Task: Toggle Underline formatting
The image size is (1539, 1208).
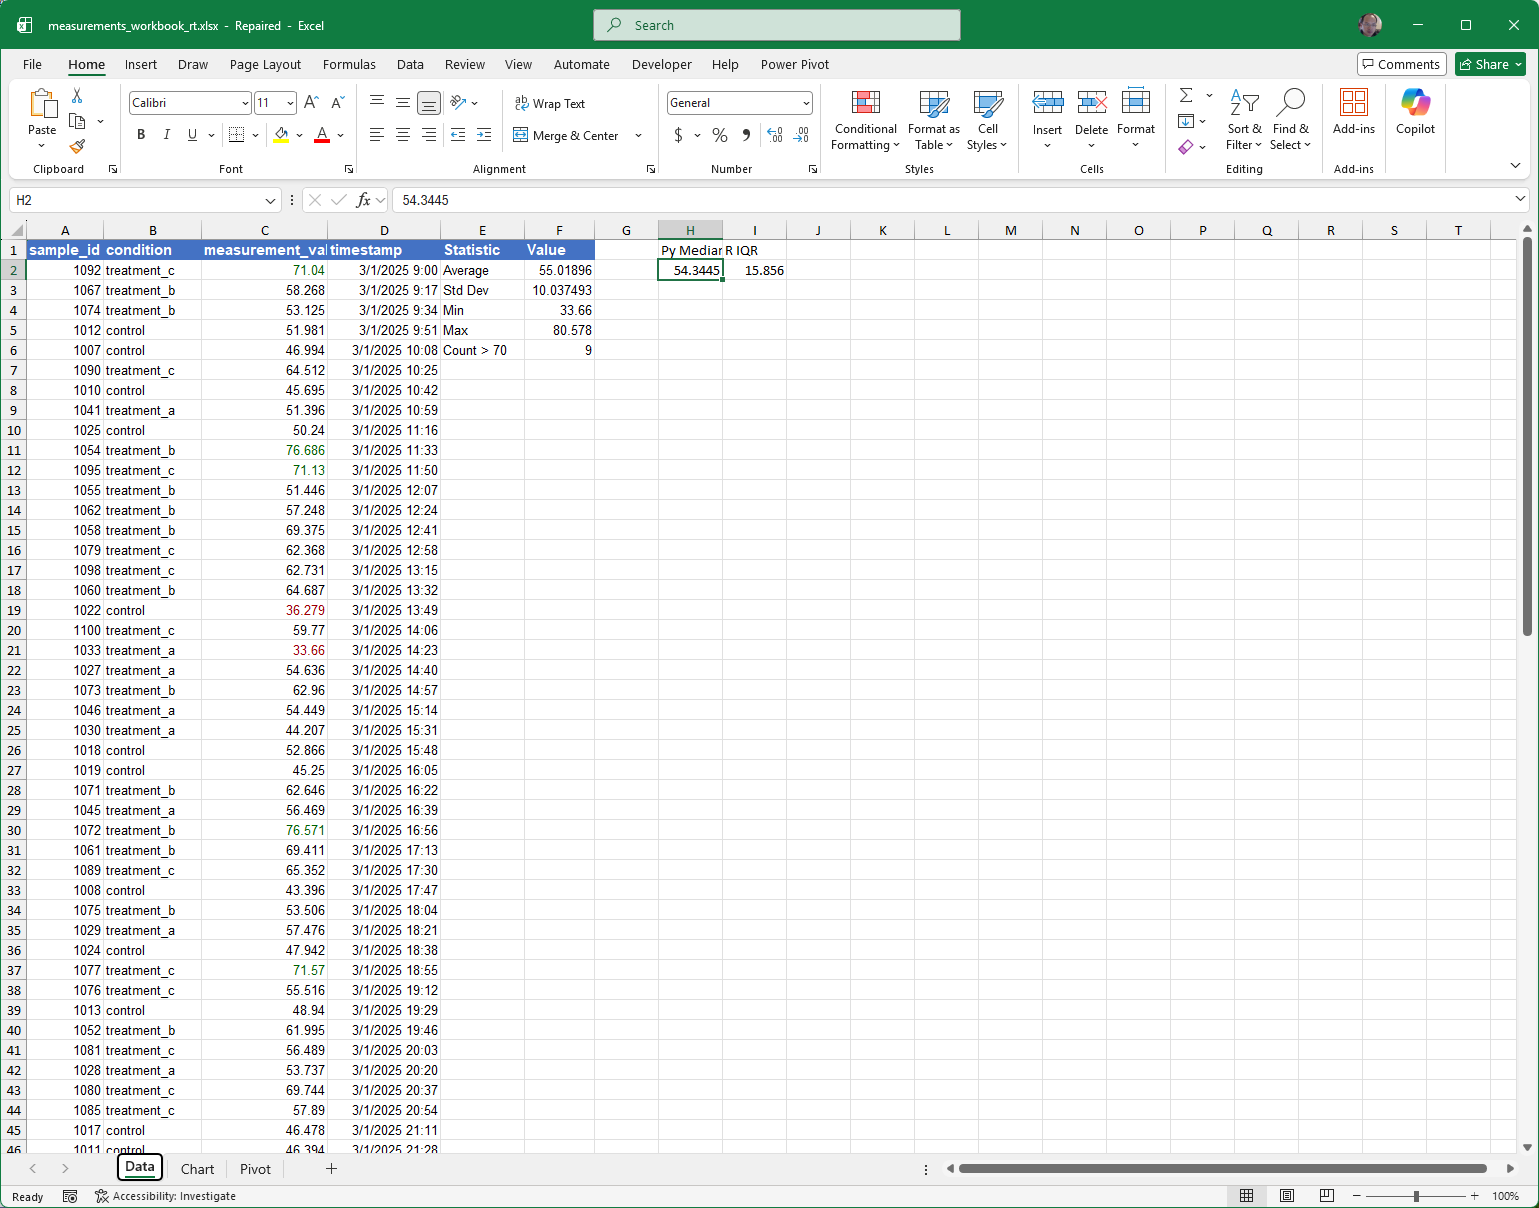Action: [x=192, y=135]
